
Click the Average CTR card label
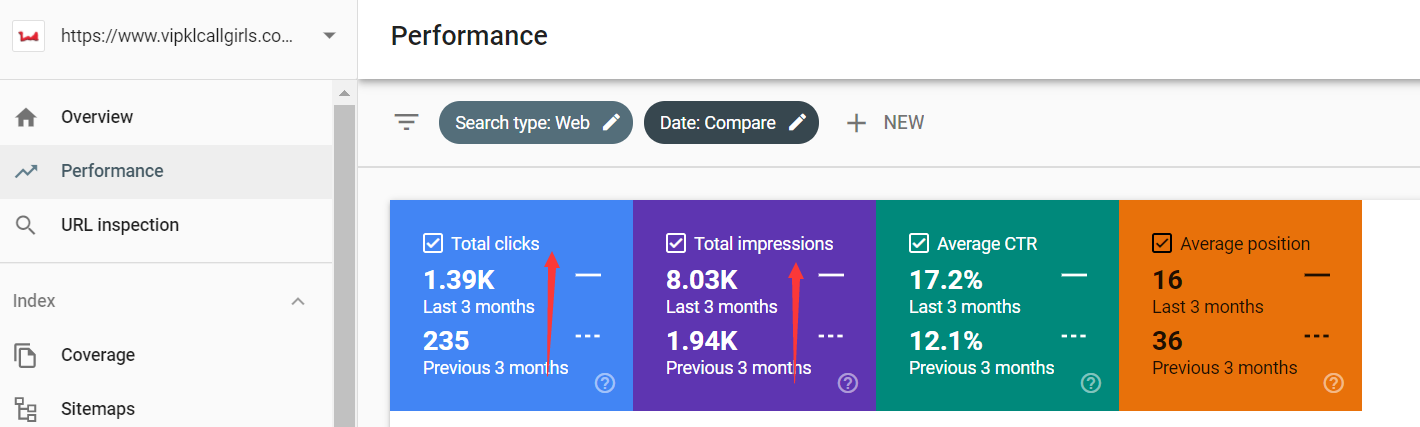click(987, 243)
